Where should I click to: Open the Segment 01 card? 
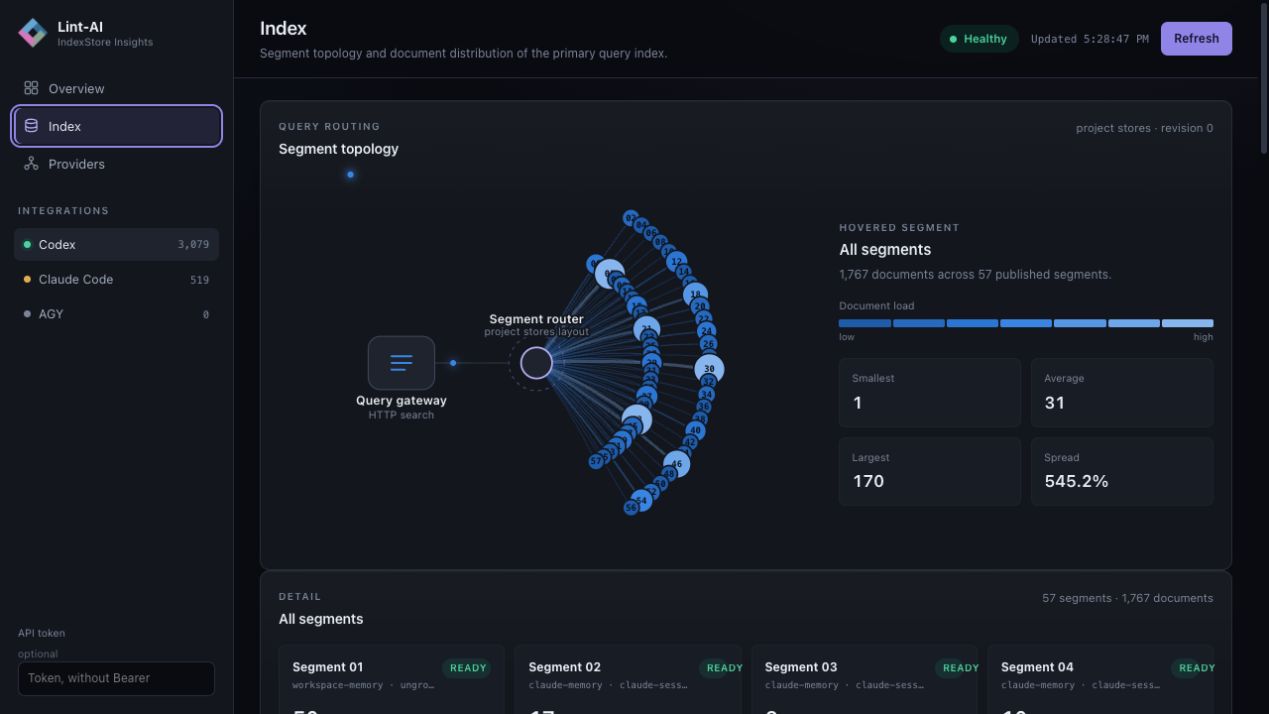click(391, 679)
